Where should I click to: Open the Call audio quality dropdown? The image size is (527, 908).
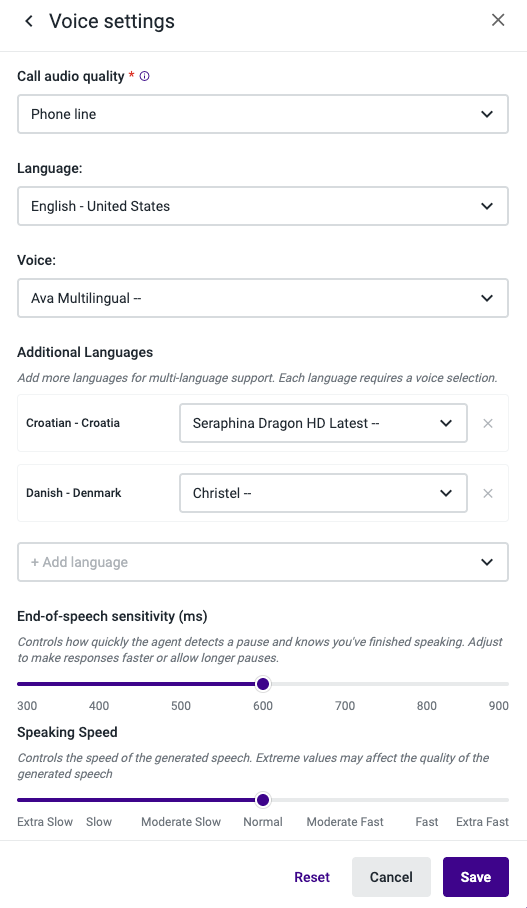(263, 114)
